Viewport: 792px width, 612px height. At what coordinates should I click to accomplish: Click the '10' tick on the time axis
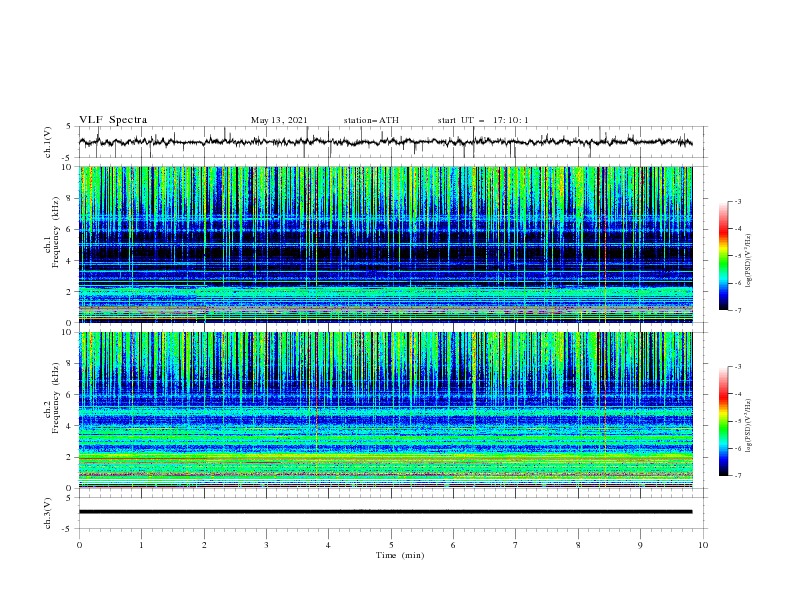703,545
